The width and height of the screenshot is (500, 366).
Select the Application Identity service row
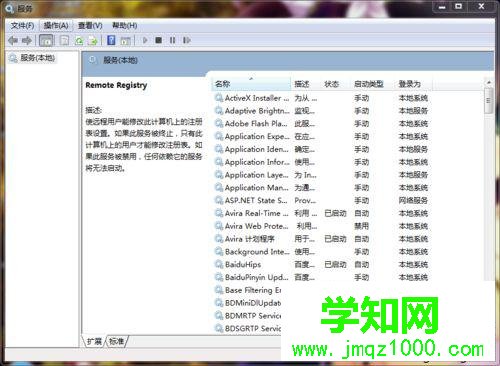pyautogui.click(x=322, y=149)
